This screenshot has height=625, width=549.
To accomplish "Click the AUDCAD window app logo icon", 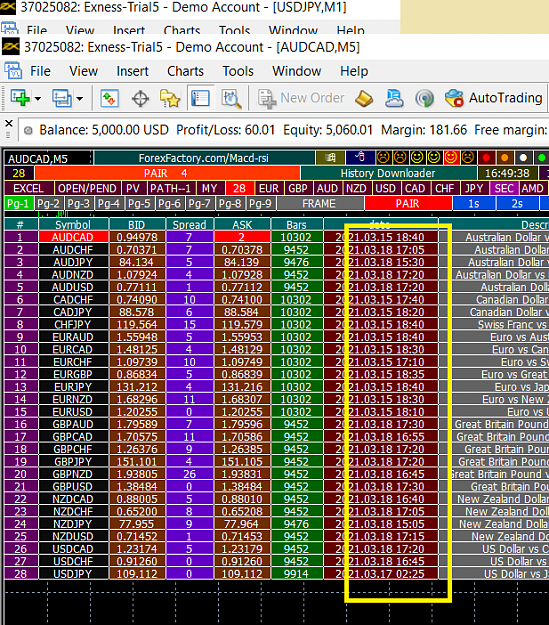I will (x=11, y=47).
